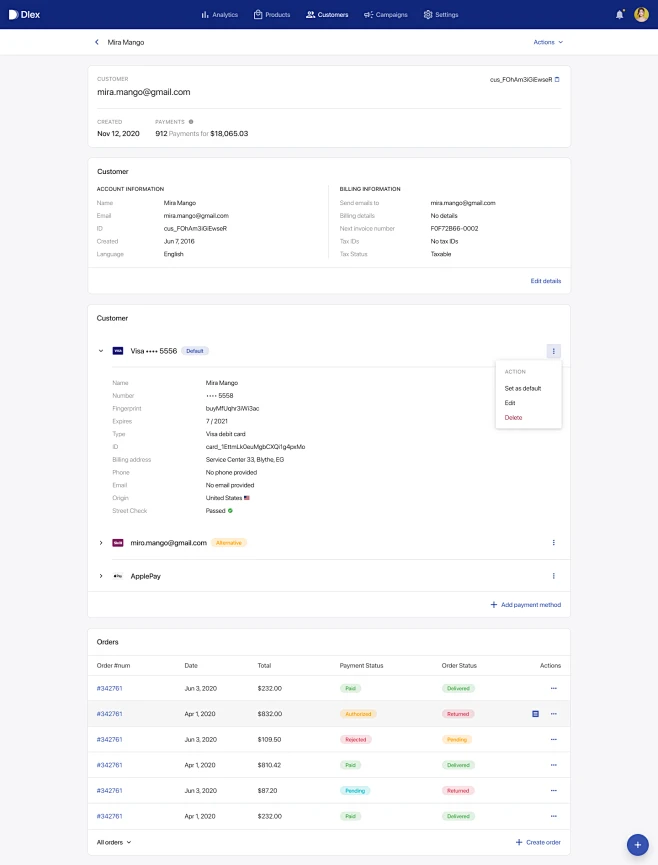Viewport: 658px width, 865px height.
Task: Open the actions ellipsis for the $87.20 order
Action: coord(554,791)
